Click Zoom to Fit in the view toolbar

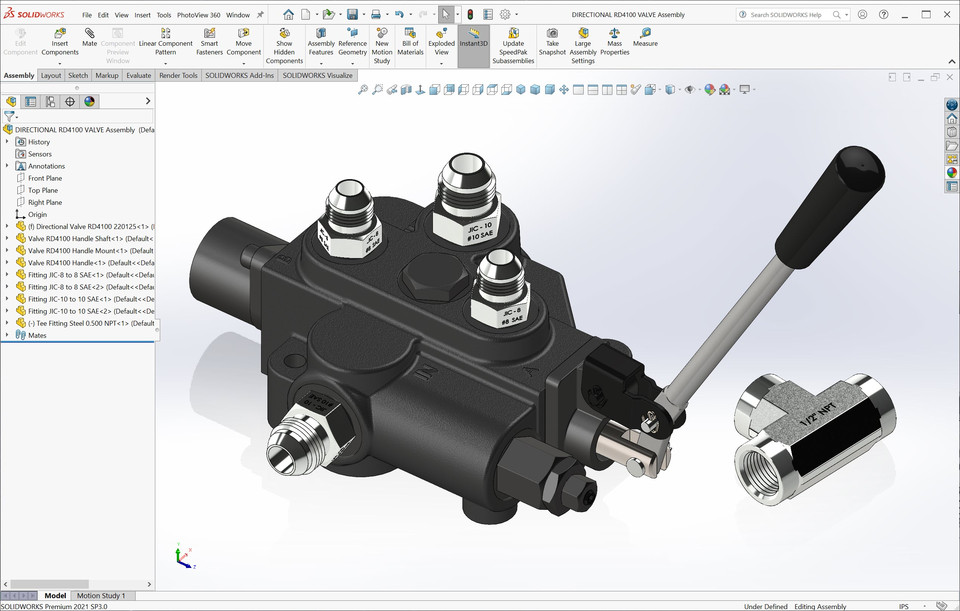[x=363, y=89]
